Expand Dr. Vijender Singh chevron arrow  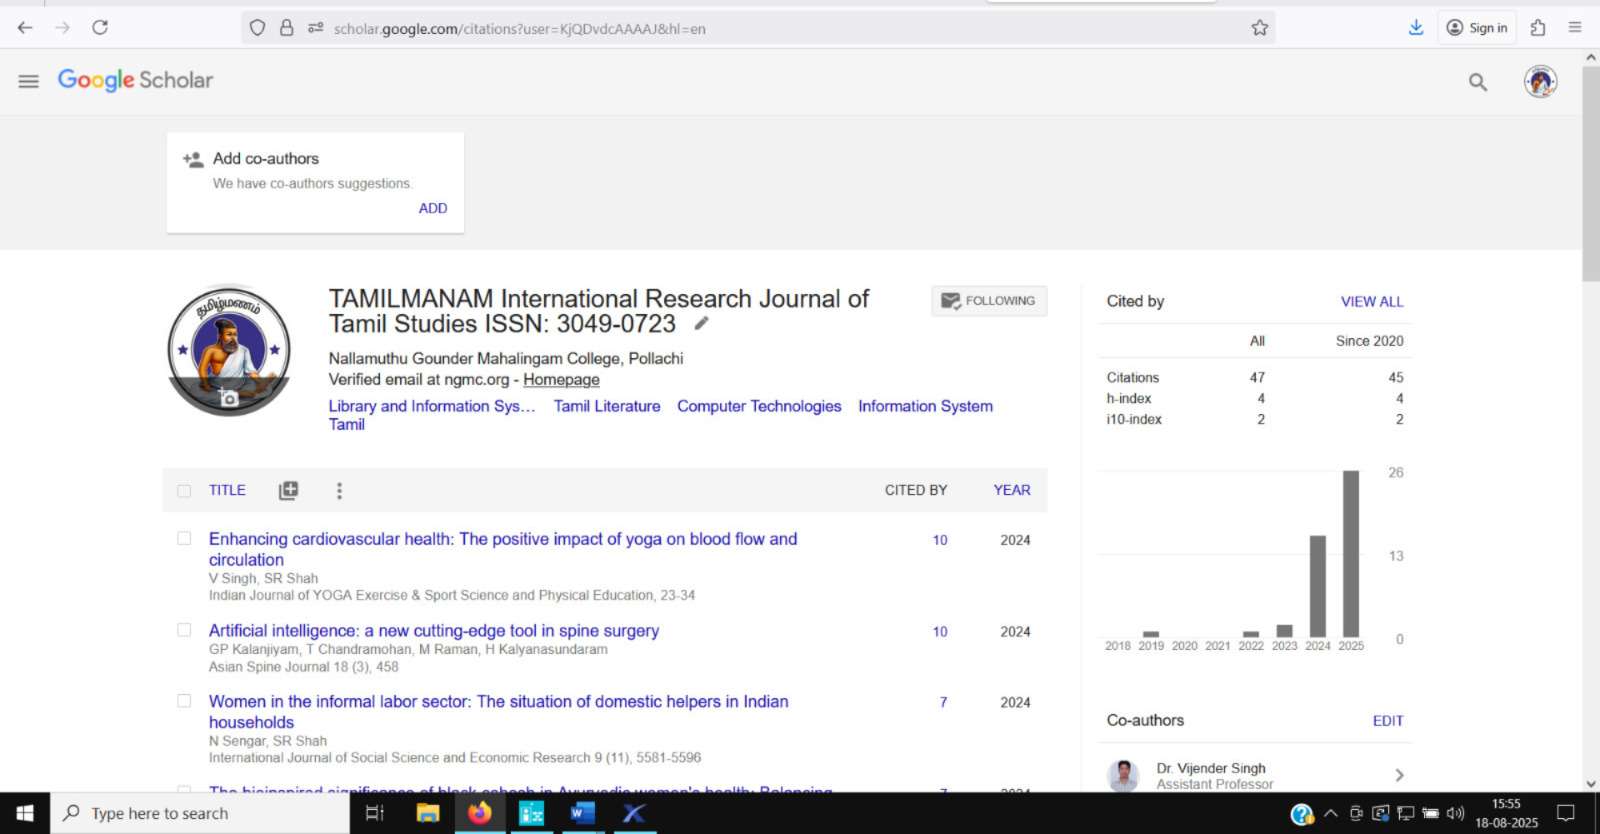point(1399,775)
